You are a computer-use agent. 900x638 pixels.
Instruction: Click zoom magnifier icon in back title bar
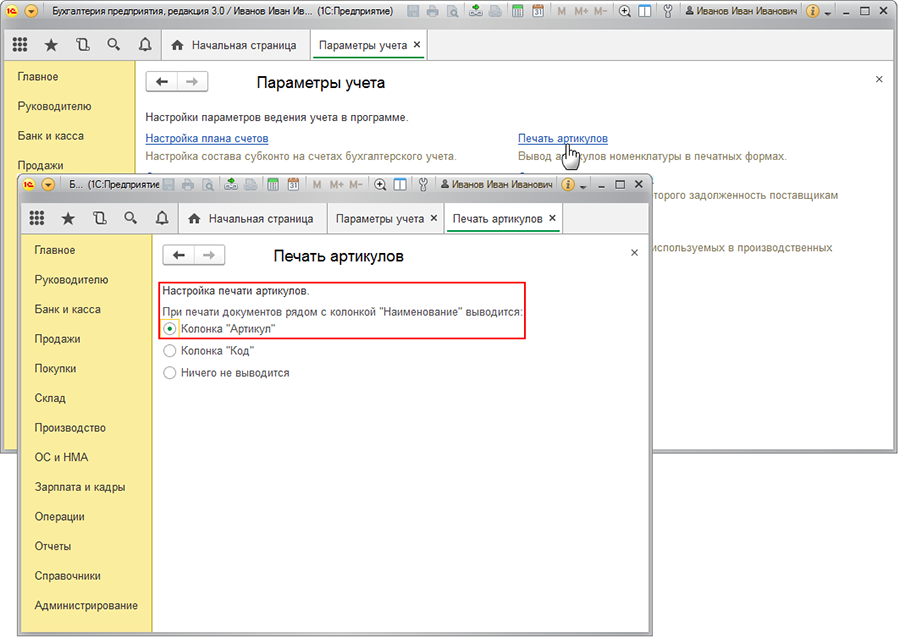pyautogui.click(x=624, y=11)
